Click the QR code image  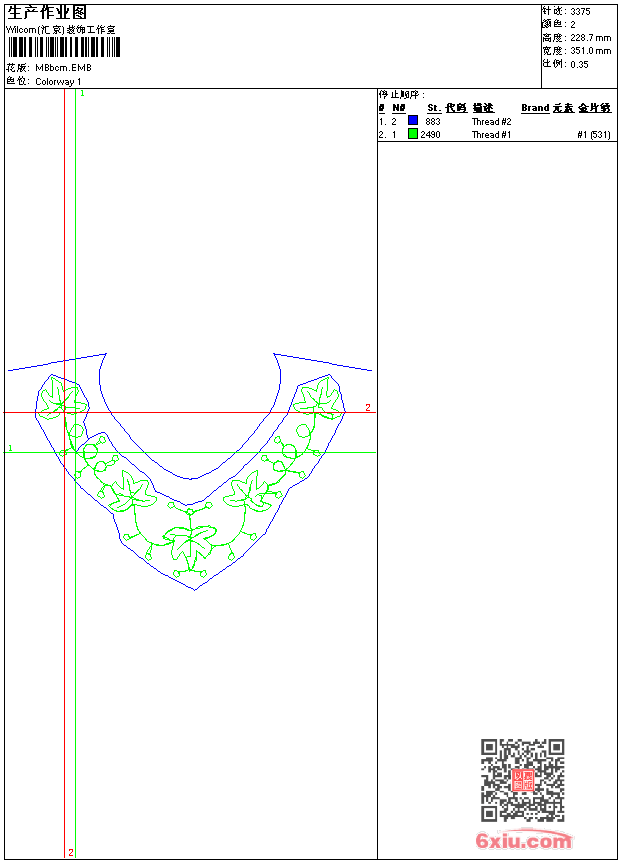coord(523,780)
